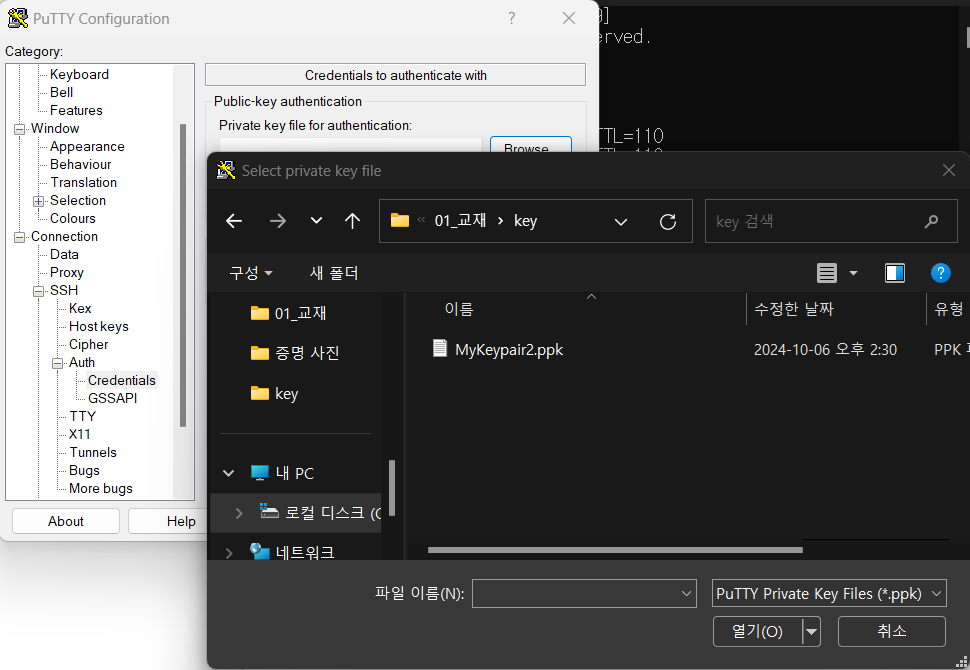The height and width of the screenshot is (670, 970).
Task: Click 01_교재 in the address breadcrumb
Action: point(460,221)
